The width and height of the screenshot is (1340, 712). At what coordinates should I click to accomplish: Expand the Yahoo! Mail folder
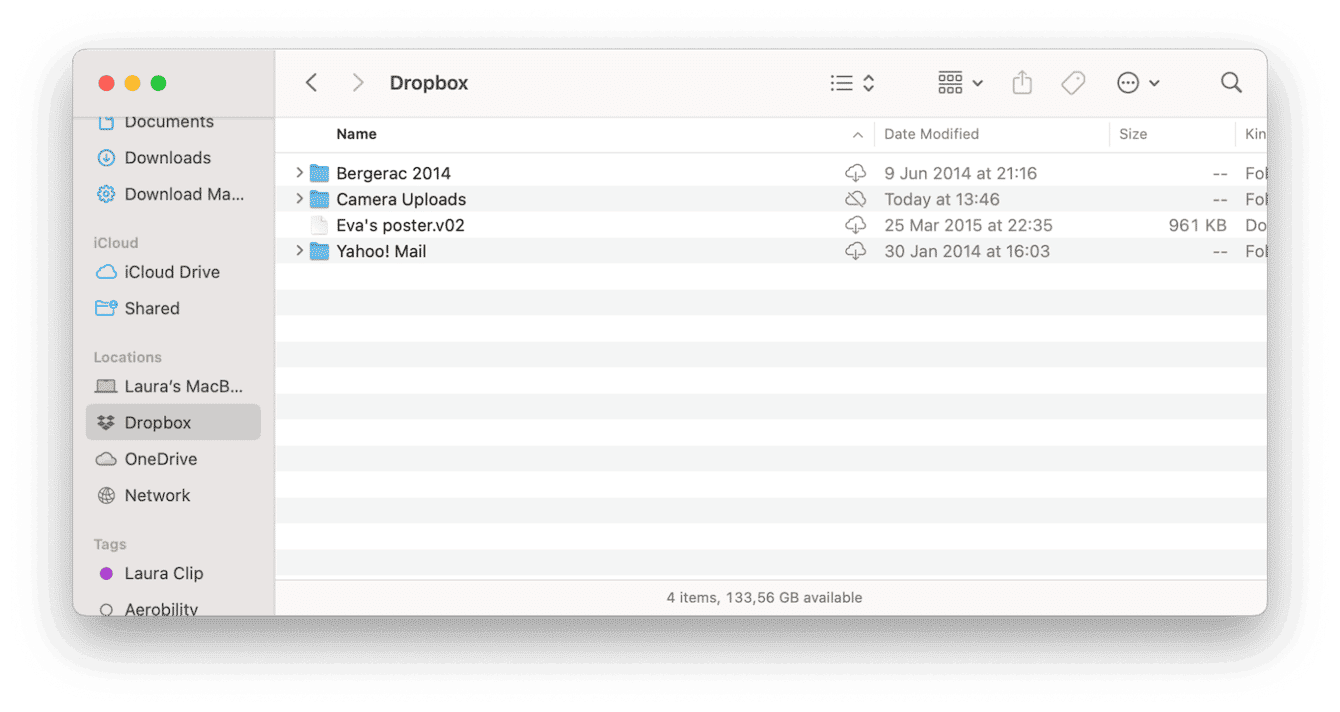point(299,251)
